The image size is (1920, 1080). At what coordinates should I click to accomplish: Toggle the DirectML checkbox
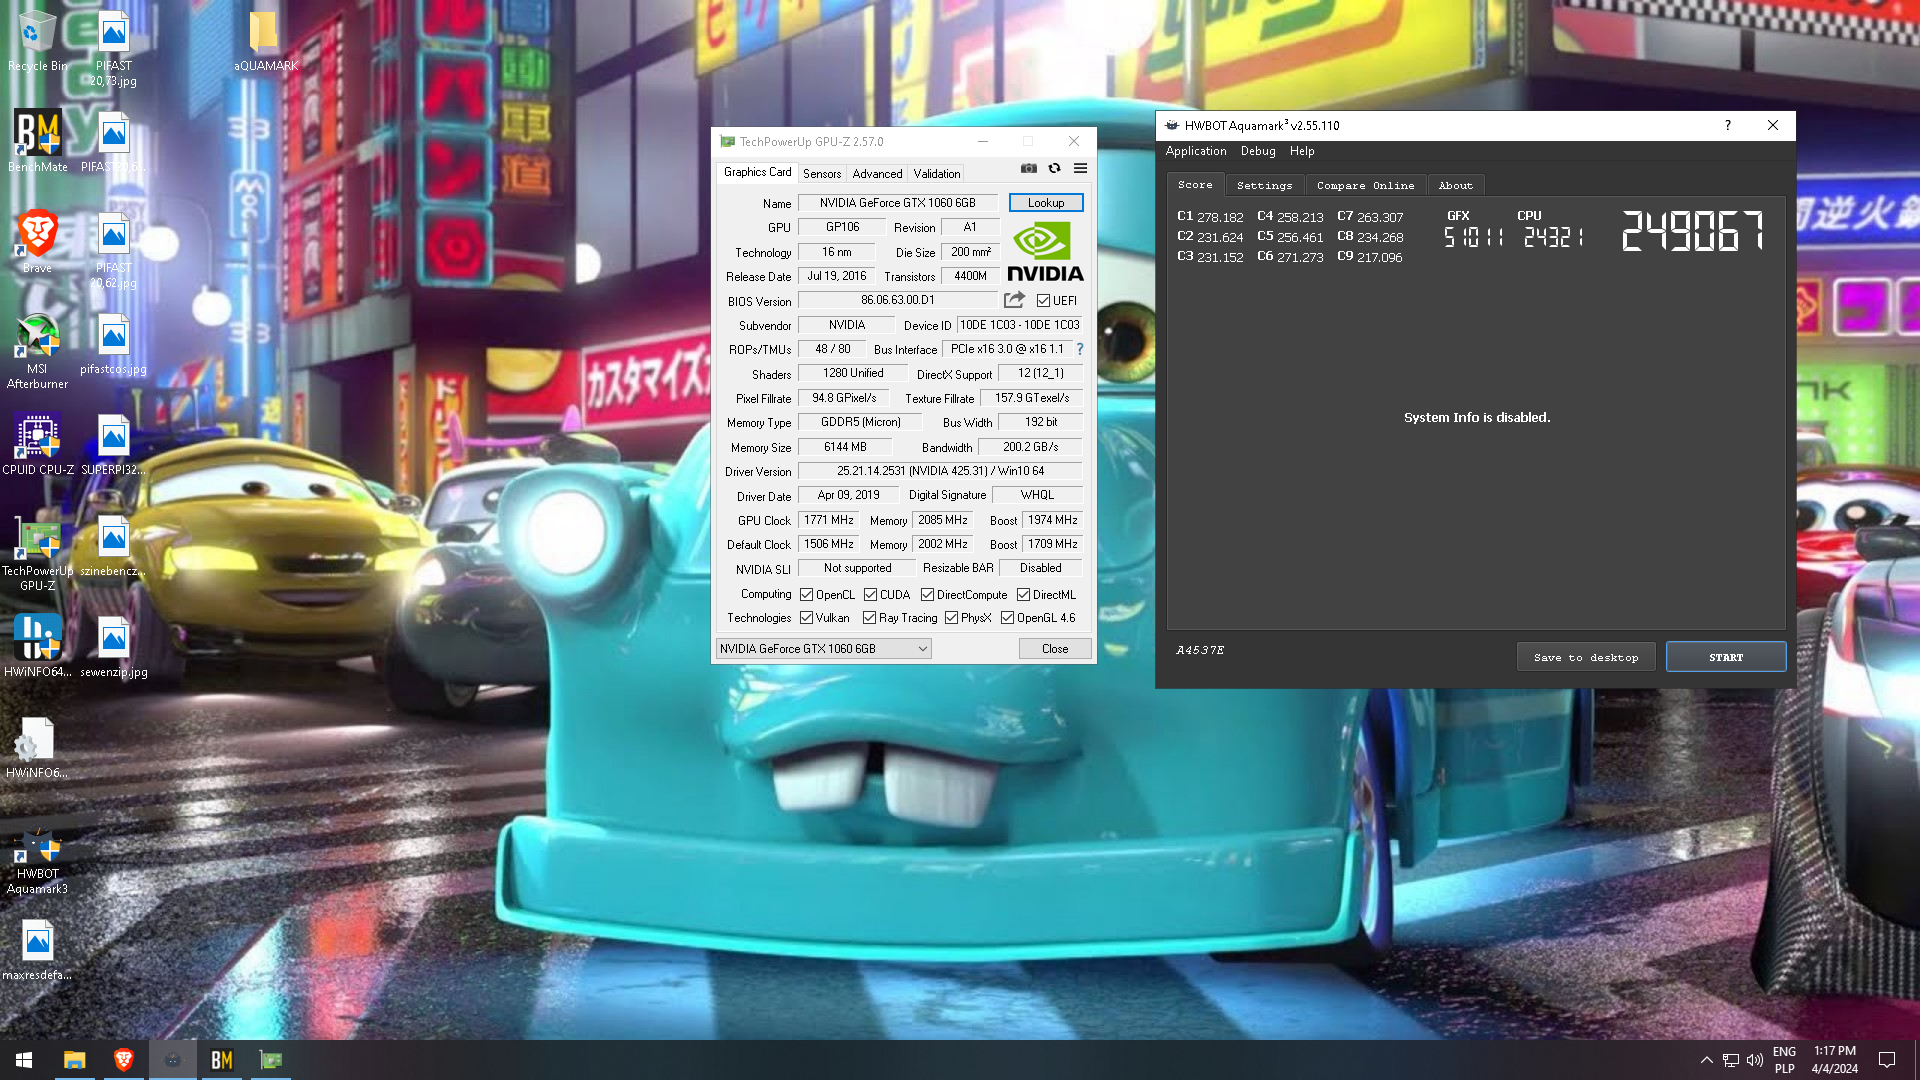pos(1023,594)
